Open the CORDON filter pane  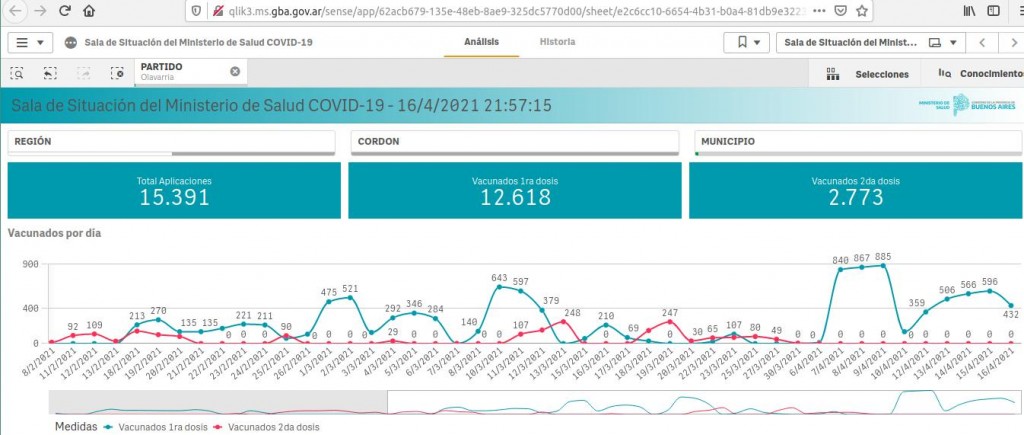point(515,142)
